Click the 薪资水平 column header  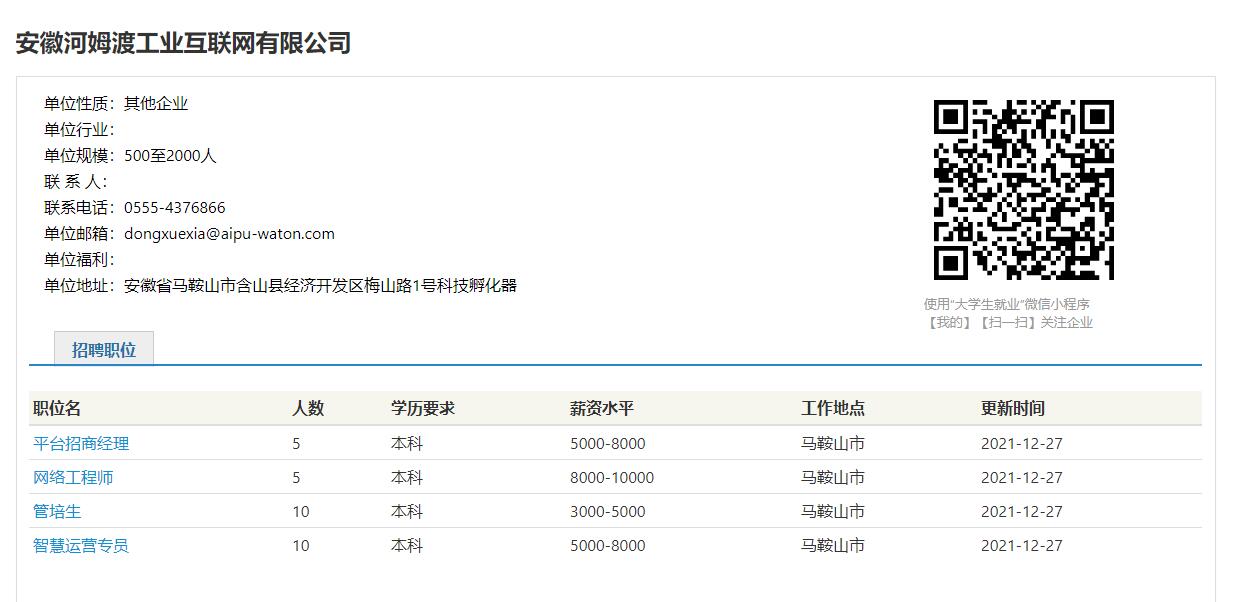(602, 408)
